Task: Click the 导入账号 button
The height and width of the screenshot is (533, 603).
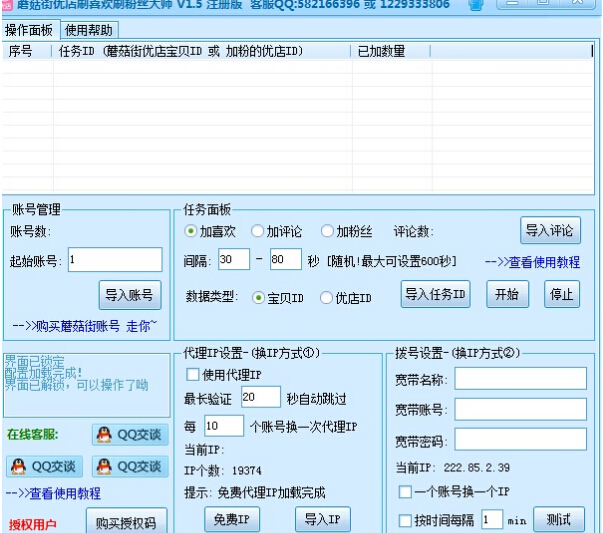Action: point(130,295)
